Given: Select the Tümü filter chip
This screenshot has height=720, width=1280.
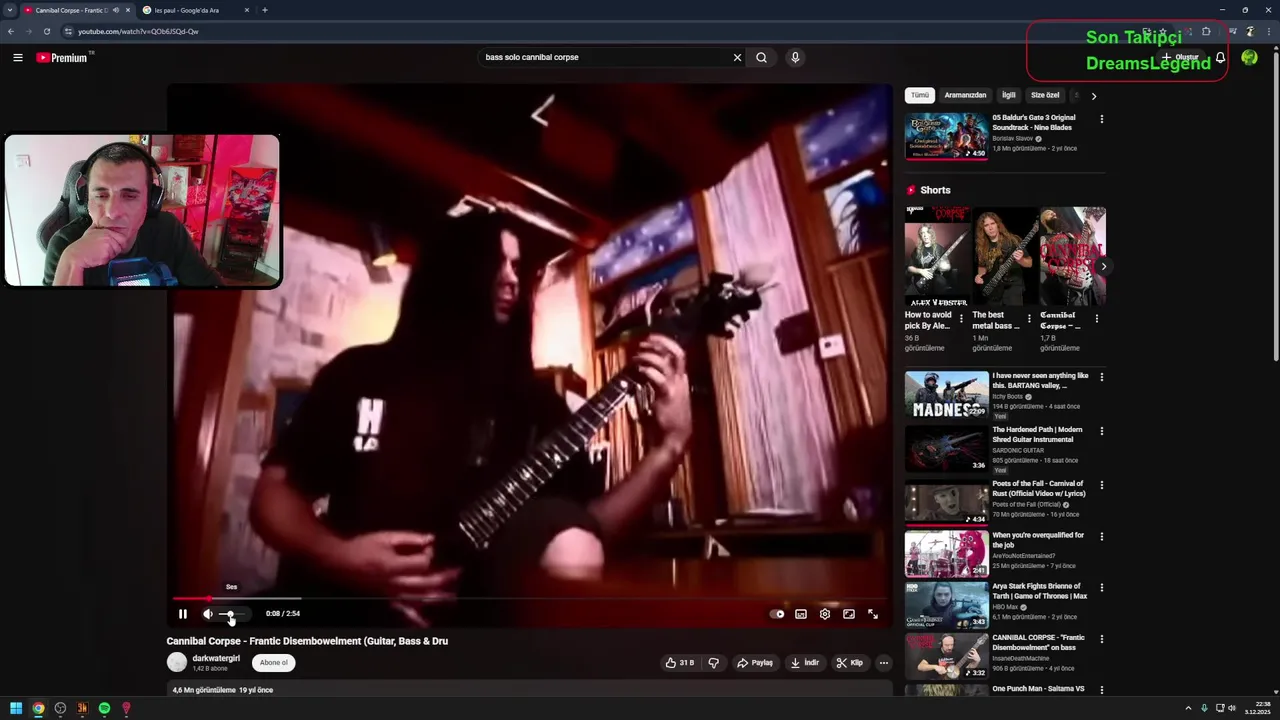Looking at the screenshot, I should point(920,95).
